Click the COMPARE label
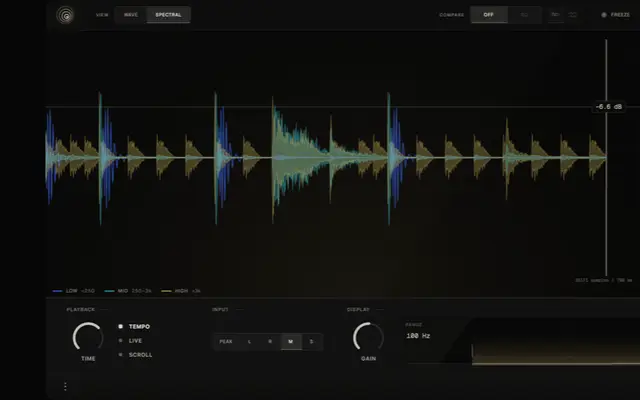 pyautogui.click(x=452, y=15)
